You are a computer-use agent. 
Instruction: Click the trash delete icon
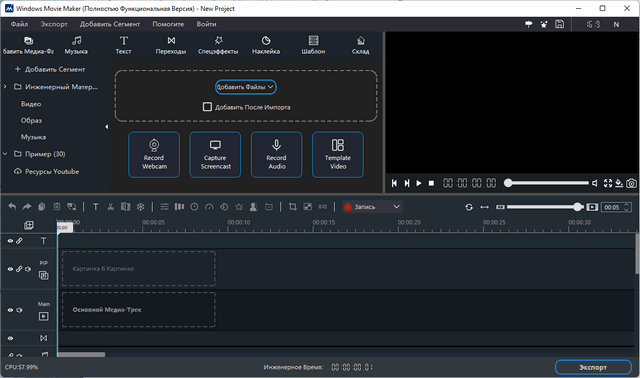pos(57,207)
